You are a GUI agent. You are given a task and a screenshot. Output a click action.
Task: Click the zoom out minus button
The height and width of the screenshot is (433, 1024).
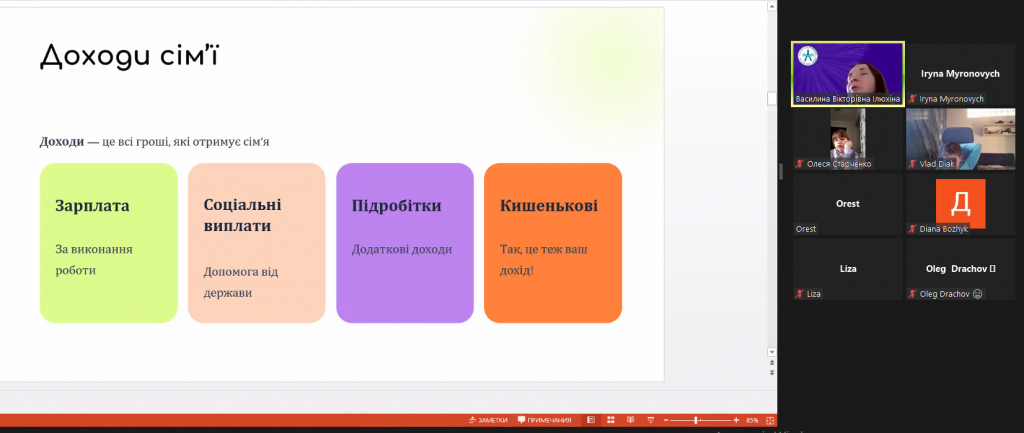666,420
